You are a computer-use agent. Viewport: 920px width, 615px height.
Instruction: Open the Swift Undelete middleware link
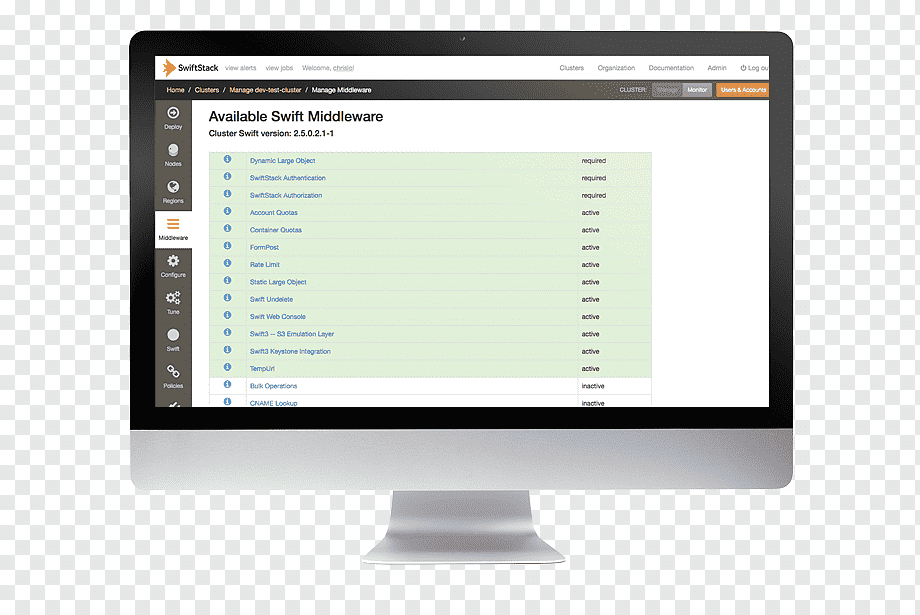pos(272,299)
